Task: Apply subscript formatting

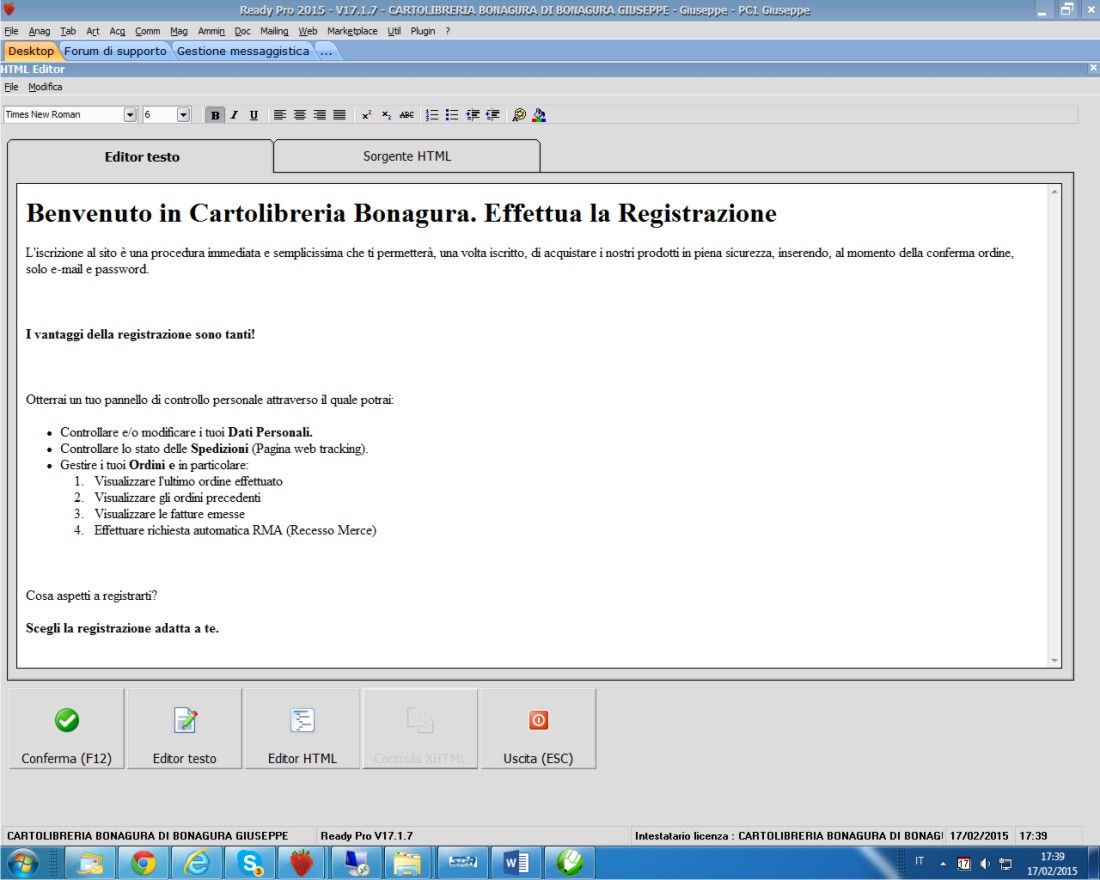Action: click(x=386, y=115)
